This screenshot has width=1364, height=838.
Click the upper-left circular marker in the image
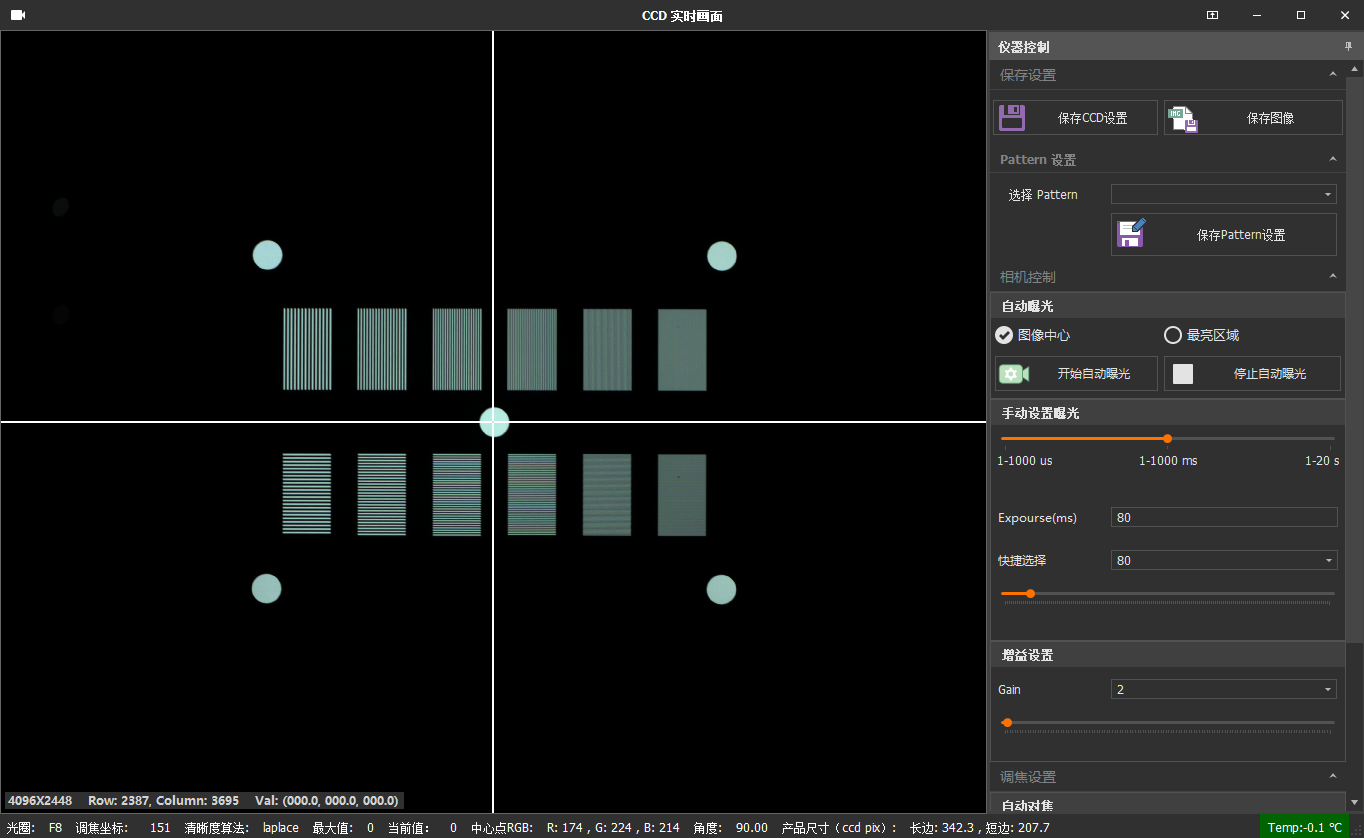(x=267, y=255)
